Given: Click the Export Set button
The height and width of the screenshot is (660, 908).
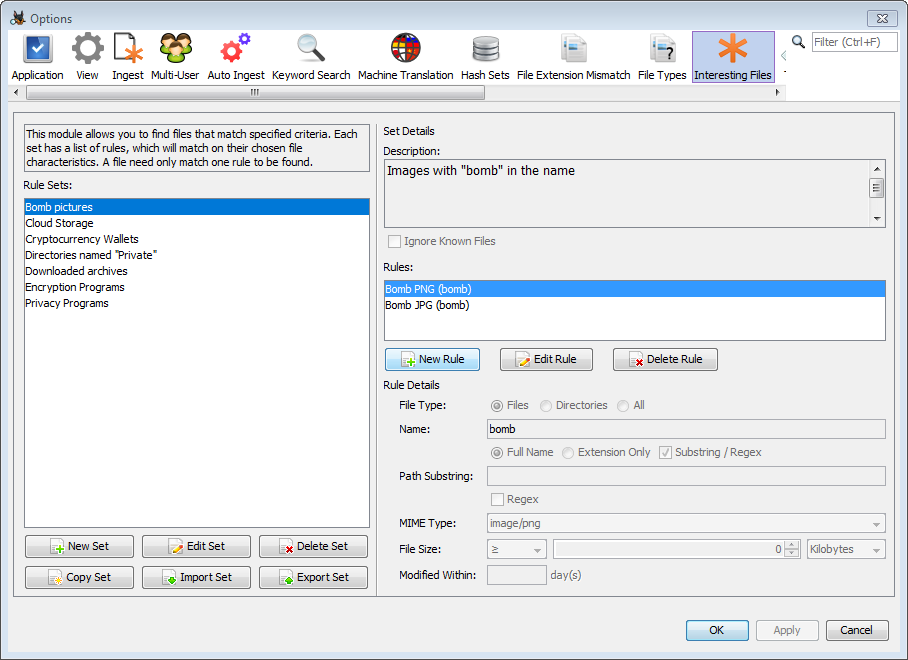Looking at the screenshot, I should click(313, 577).
